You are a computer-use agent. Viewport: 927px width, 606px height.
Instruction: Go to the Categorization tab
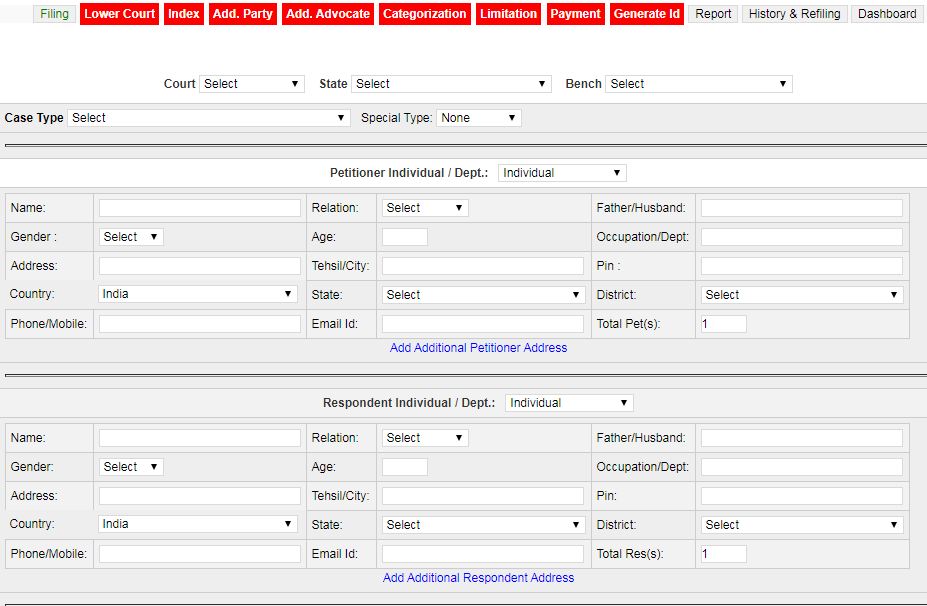[x=425, y=14]
